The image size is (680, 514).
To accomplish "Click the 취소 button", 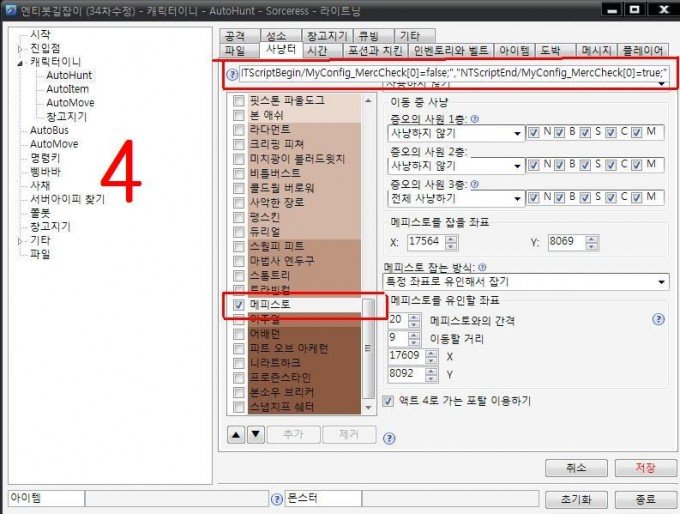I will (x=576, y=468).
